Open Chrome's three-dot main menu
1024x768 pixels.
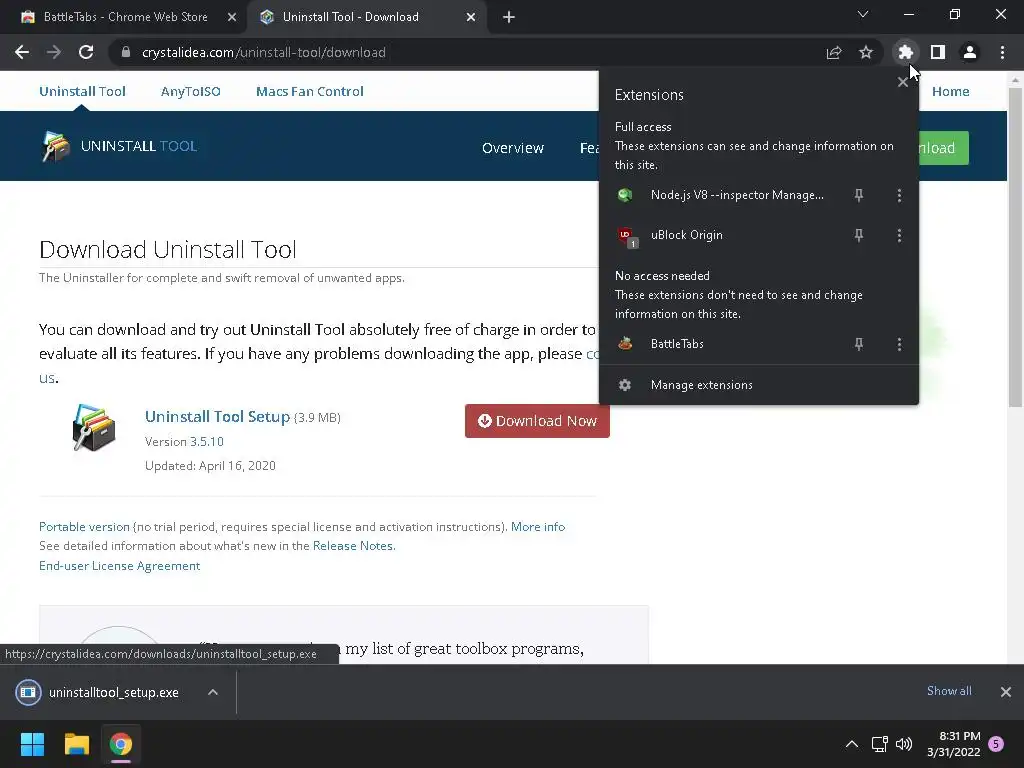click(x=1002, y=52)
